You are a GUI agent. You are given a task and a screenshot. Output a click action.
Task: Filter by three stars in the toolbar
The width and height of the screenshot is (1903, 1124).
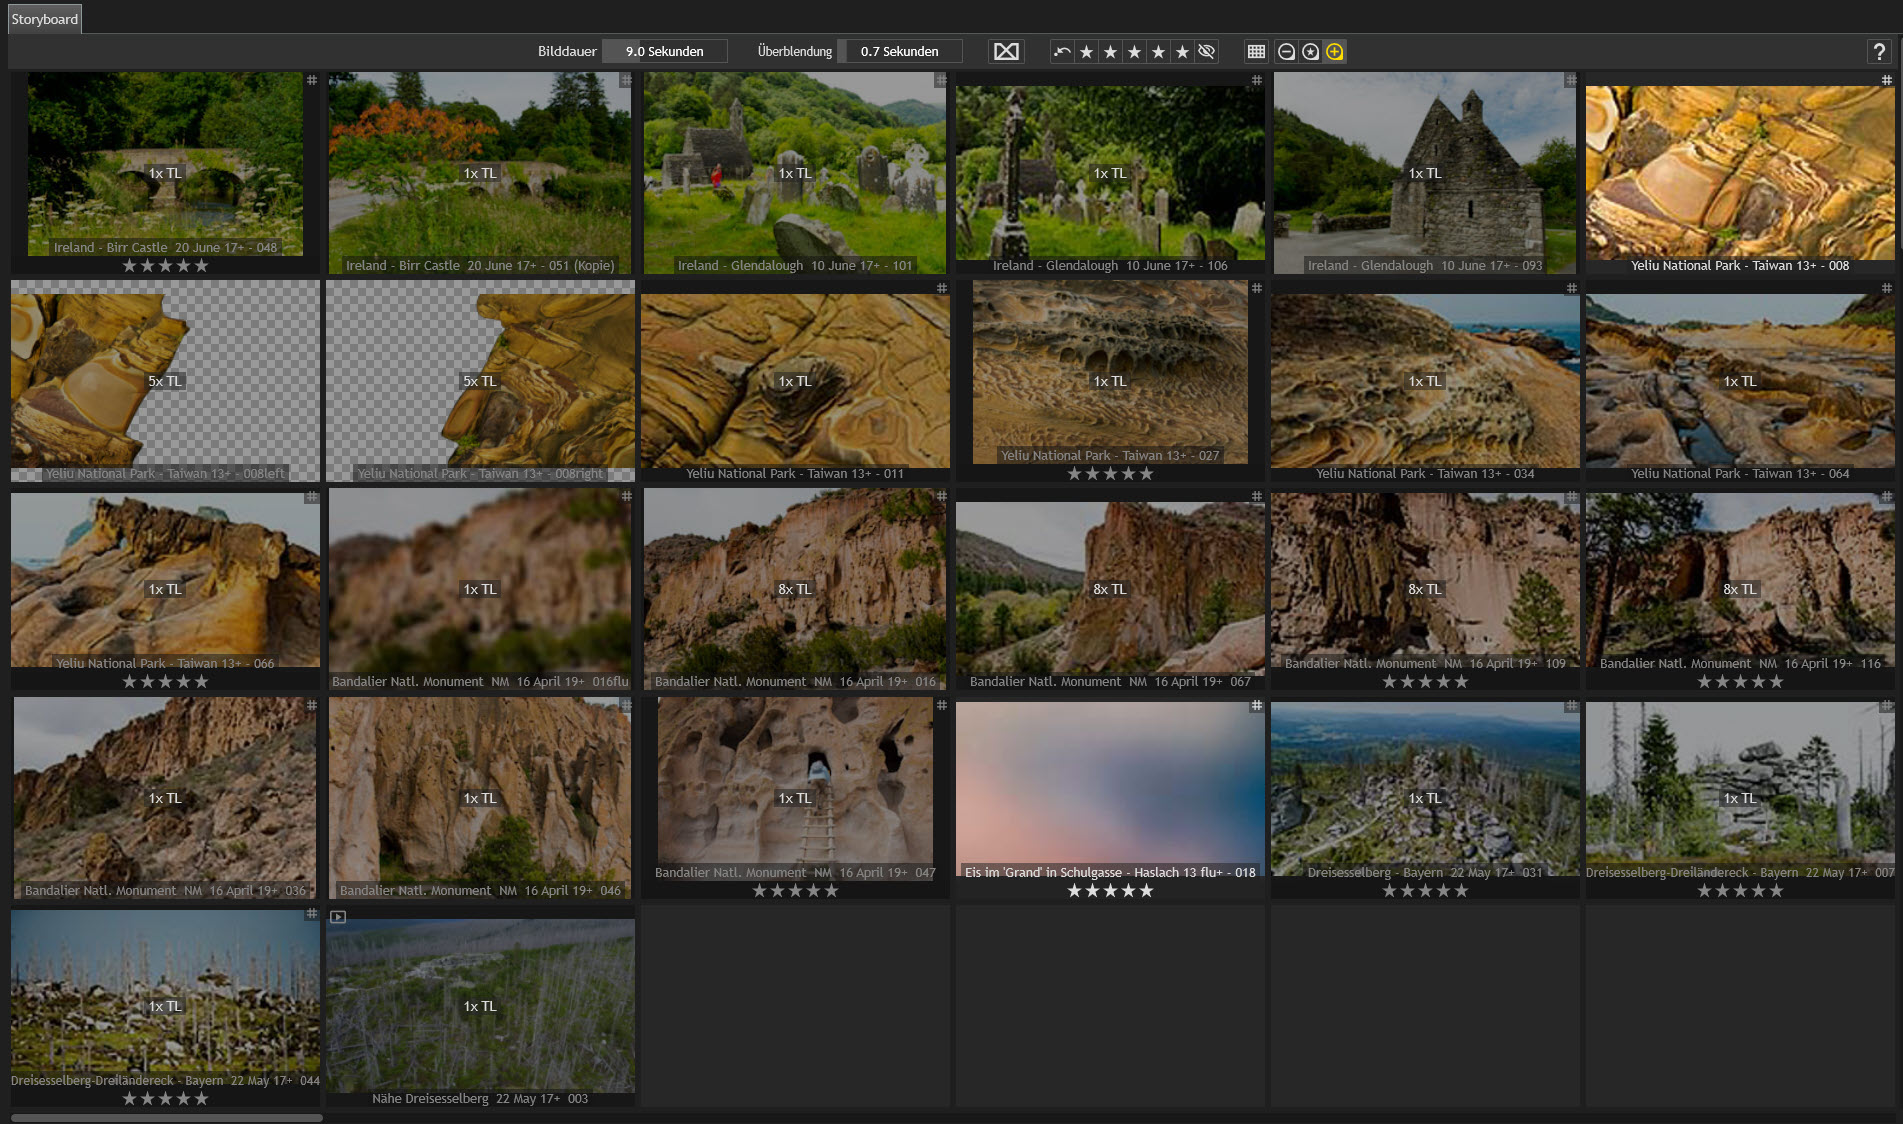(x=1134, y=51)
